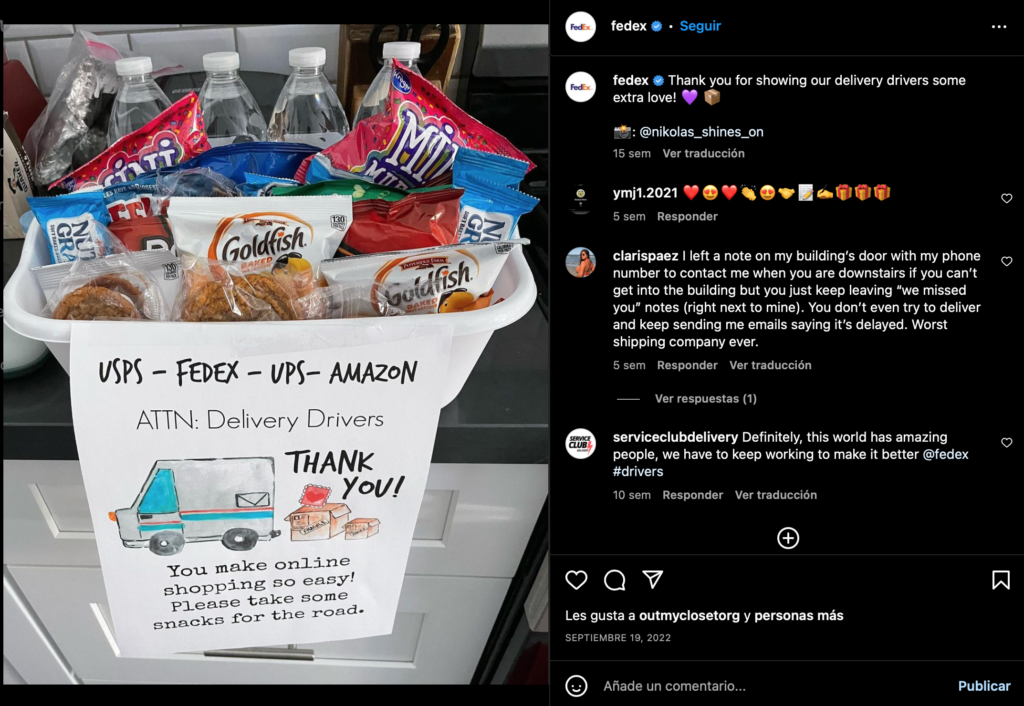Save post with bookmark icon
This screenshot has width=1024, height=706.
(x=1000, y=580)
